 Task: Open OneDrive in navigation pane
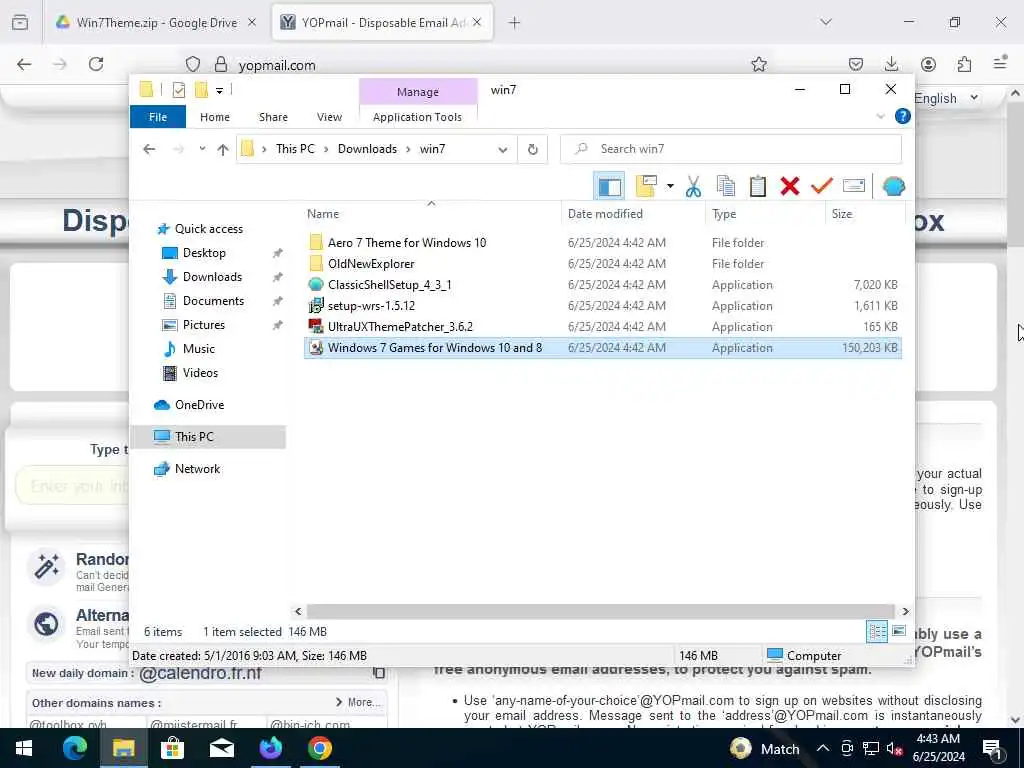[x=199, y=405]
